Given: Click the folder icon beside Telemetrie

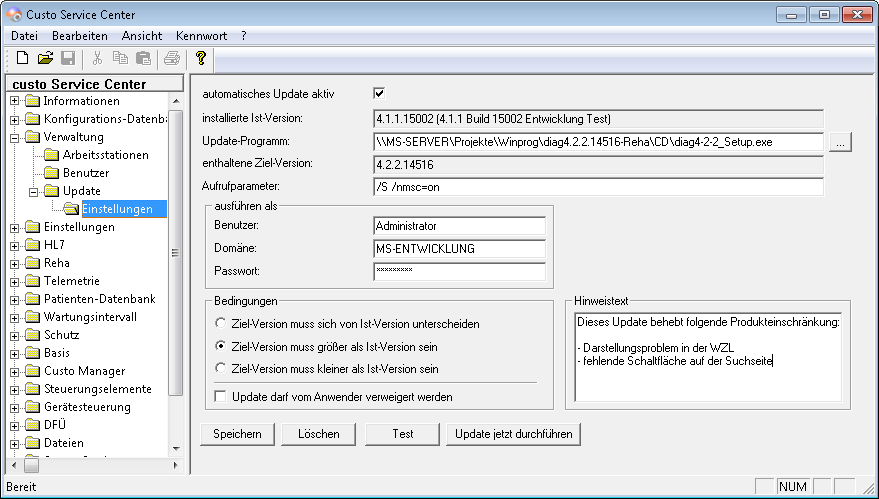Looking at the screenshot, I should (33, 281).
